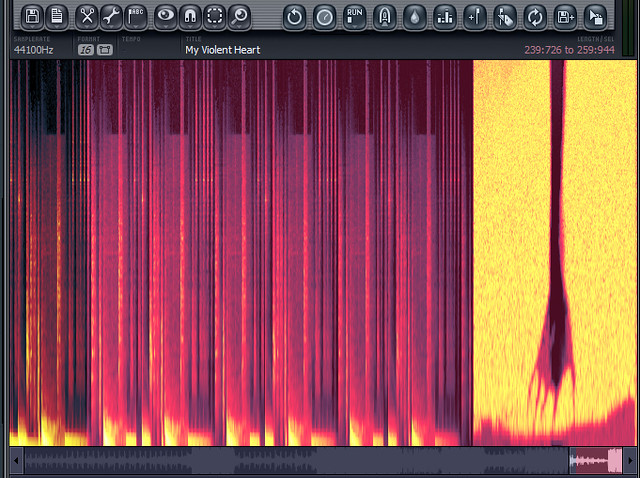Open the Zoom magnifier menu
The image size is (640, 478).
point(239,17)
